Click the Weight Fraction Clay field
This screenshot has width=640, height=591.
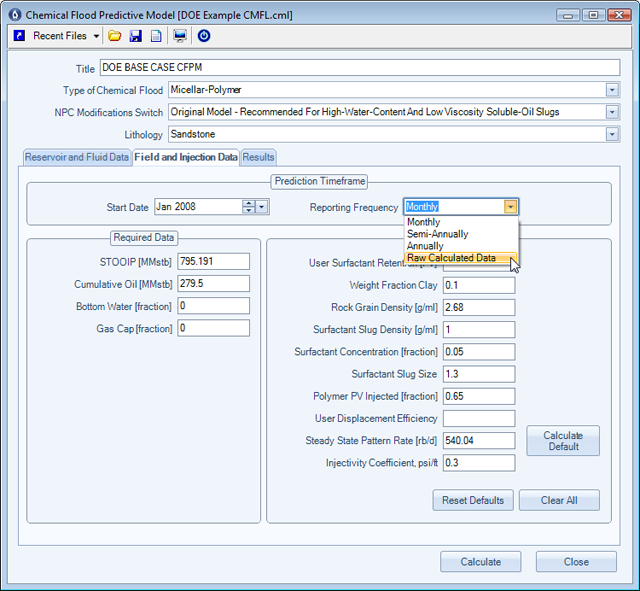coord(479,285)
